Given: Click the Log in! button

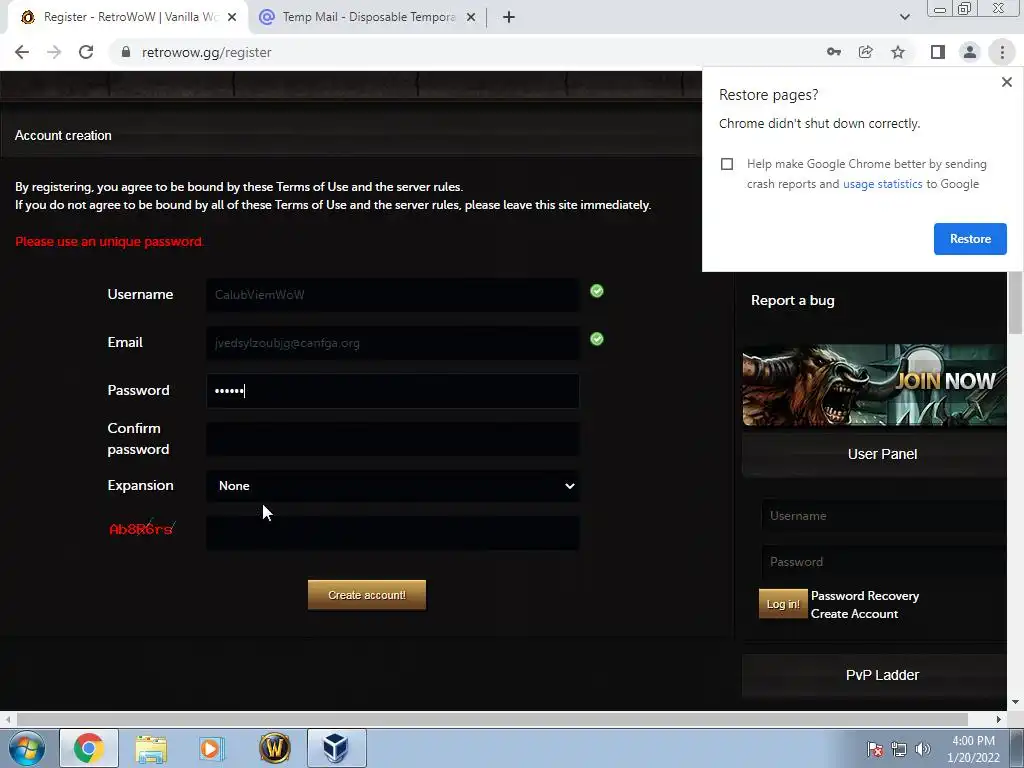Looking at the screenshot, I should 783,604.
